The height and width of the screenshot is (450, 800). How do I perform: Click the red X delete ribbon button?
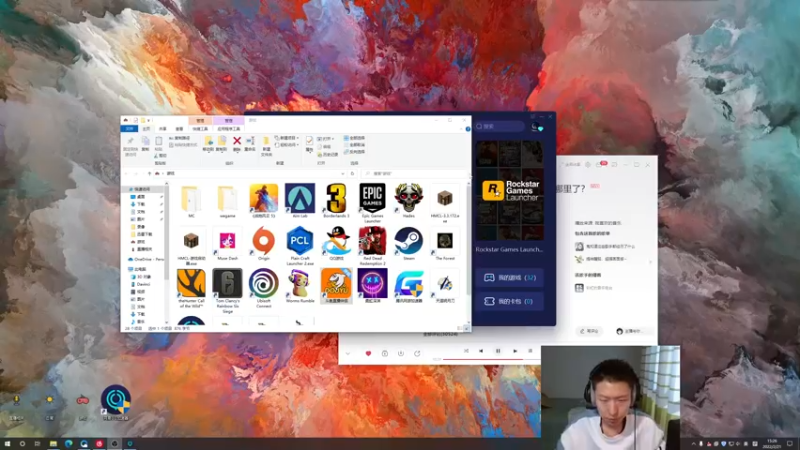coord(237,141)
